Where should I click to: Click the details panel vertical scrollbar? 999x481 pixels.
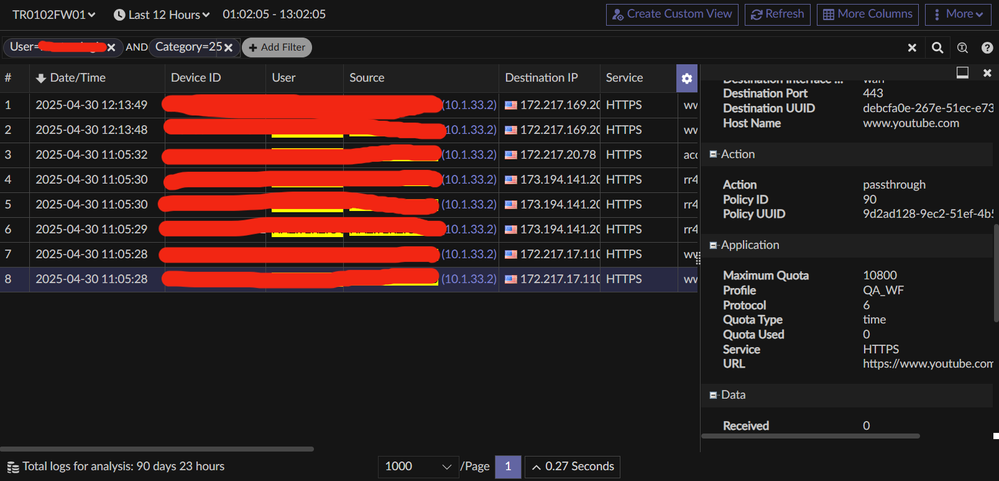click(995, 272)
